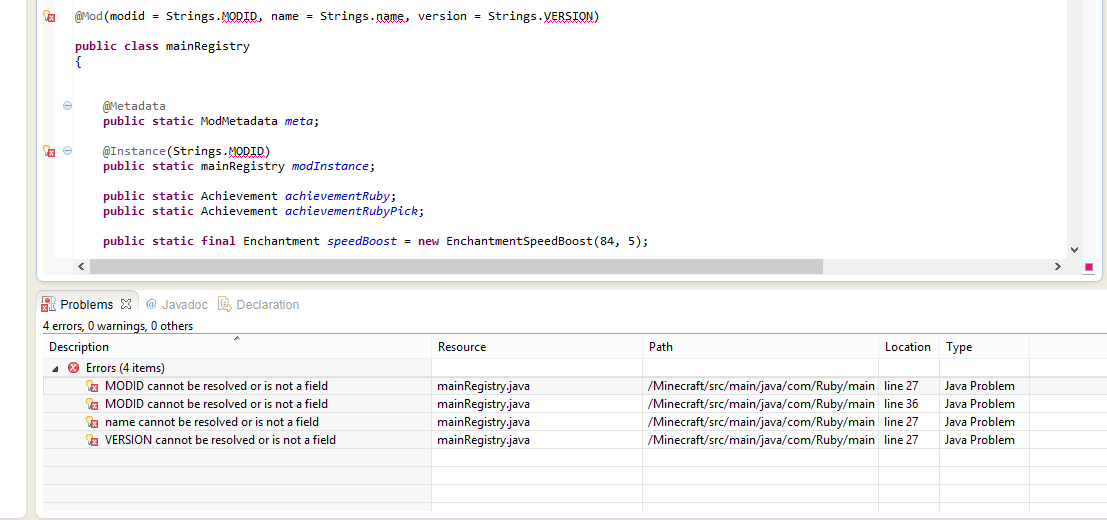Select 'MODID cannot be resolved' error at line 36
Image resolution: width=1107 pixels, height=520 pixels.
pyautogui.click(x=216, y=404)
